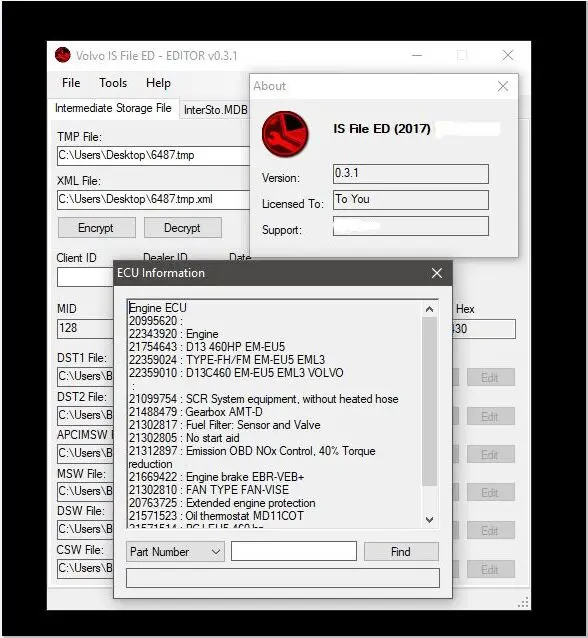
Task: Open the Help menu
Action: (x=158, y=83)
